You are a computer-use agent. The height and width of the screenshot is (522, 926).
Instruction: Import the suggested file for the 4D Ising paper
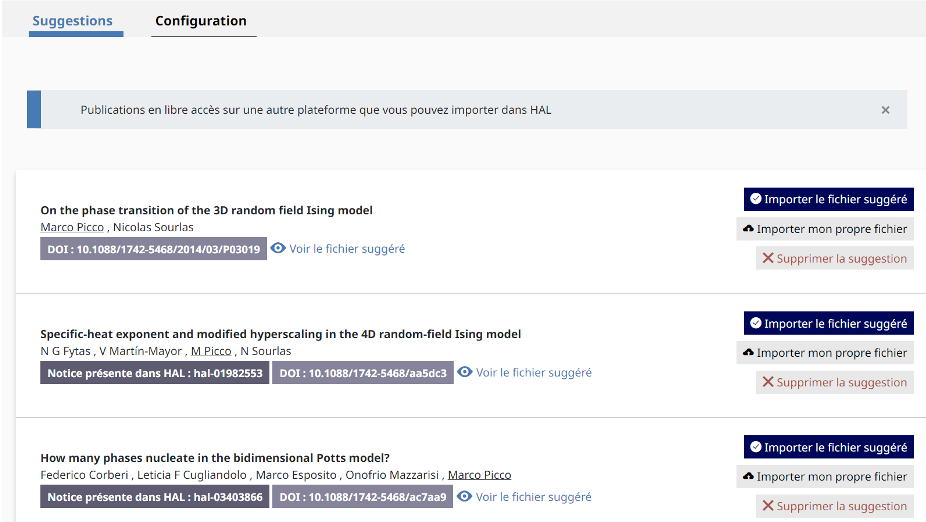tap(829, 323)
